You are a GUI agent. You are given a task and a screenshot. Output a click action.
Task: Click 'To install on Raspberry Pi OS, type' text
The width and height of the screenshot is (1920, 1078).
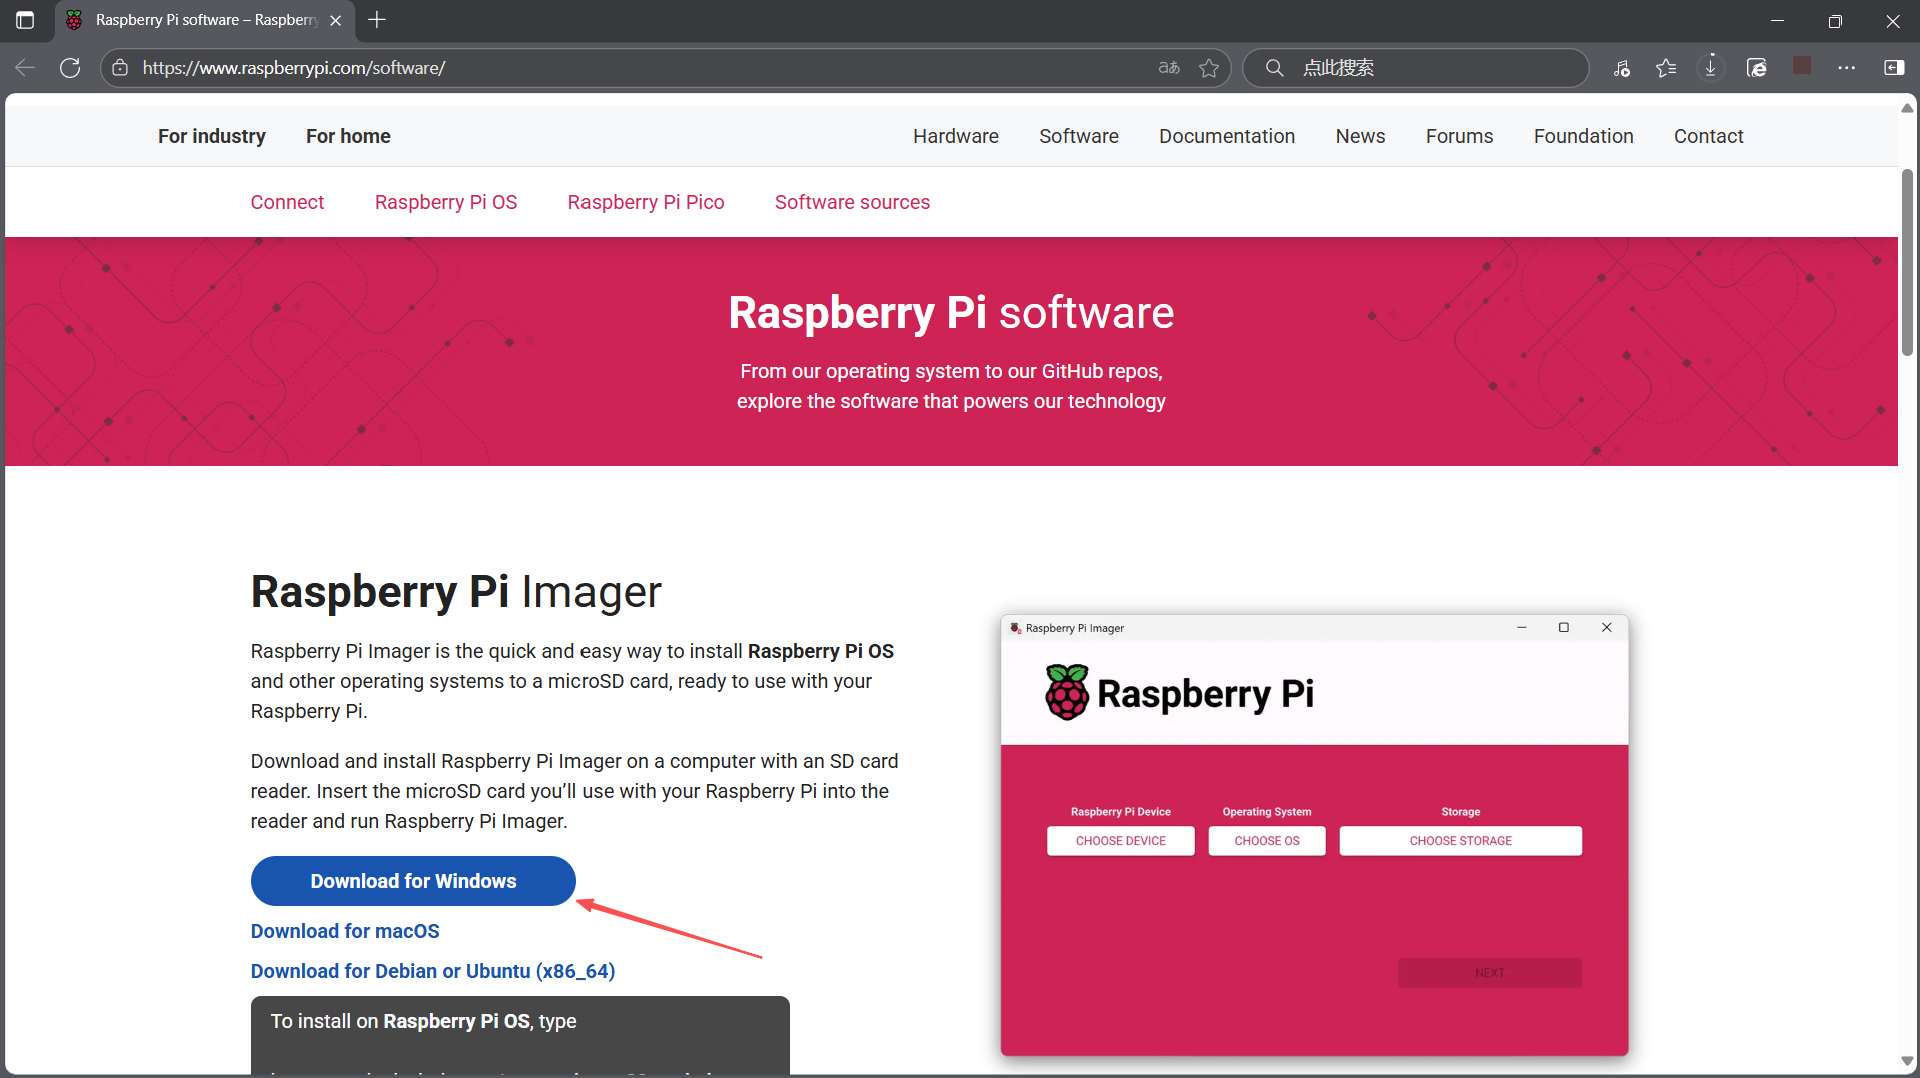click(424, 1021)
